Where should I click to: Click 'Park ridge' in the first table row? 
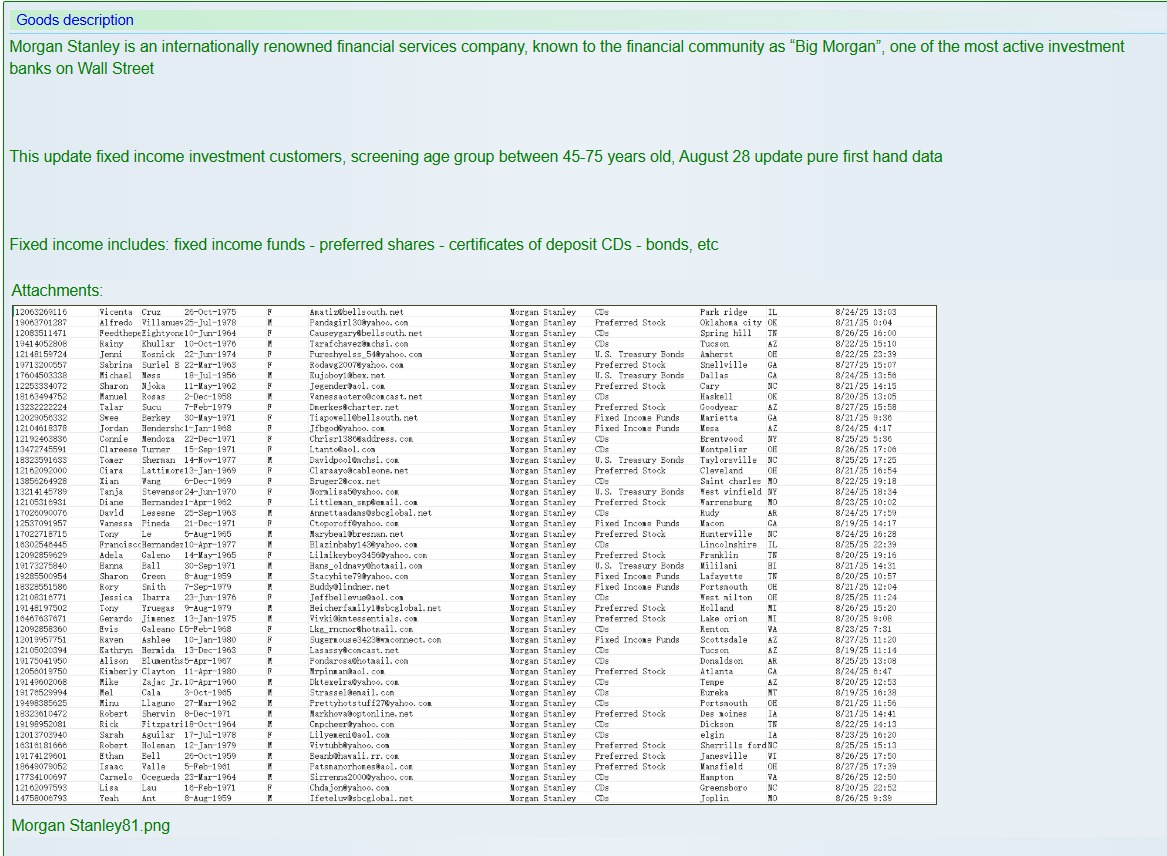(723, 312)
